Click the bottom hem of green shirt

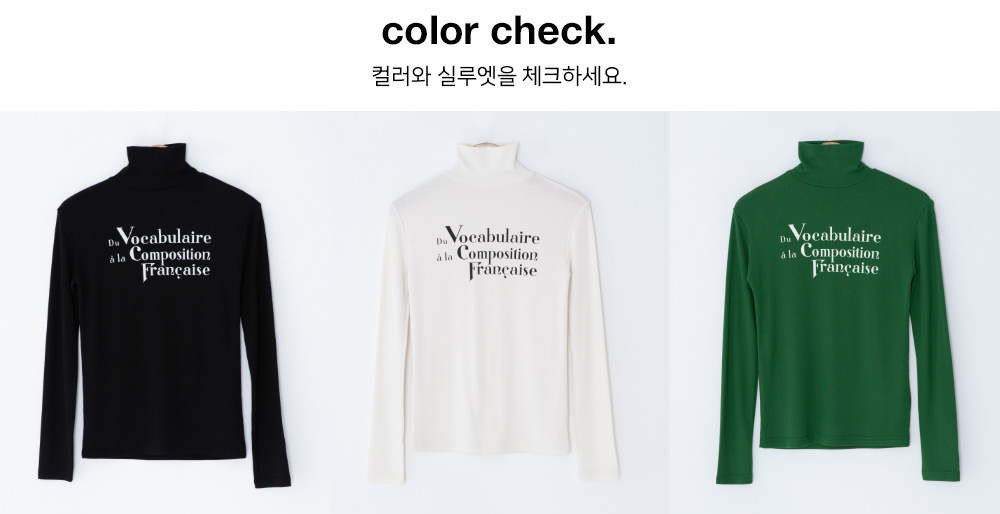834,442
